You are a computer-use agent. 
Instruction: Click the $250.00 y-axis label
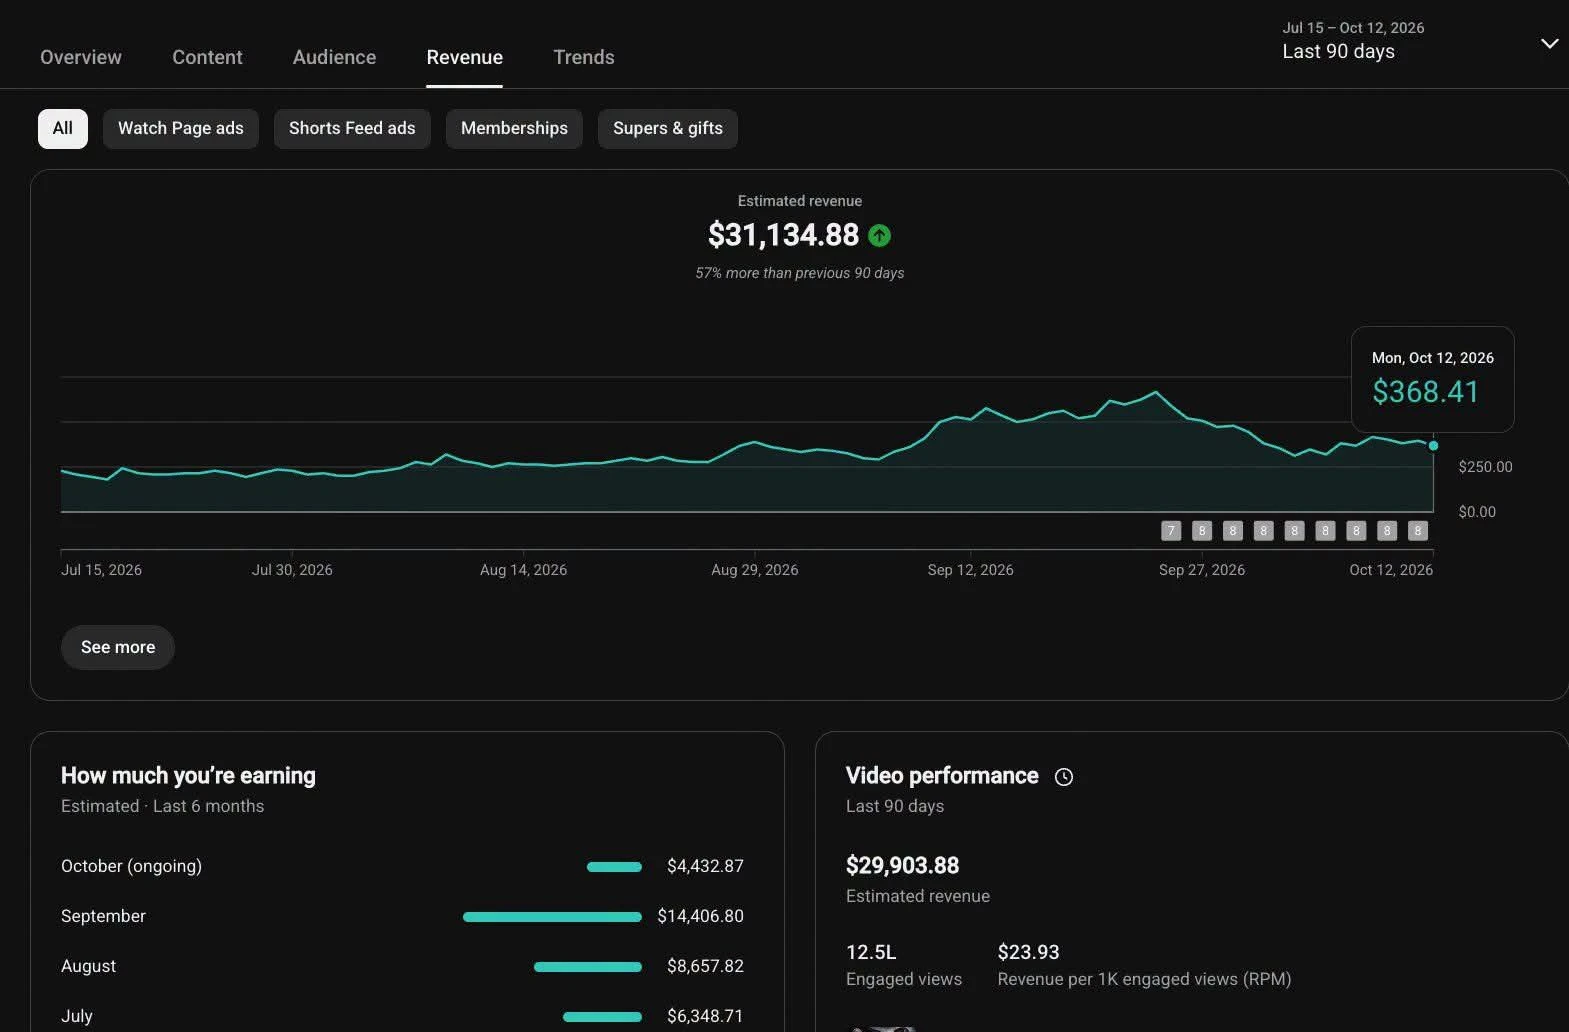1485,467
